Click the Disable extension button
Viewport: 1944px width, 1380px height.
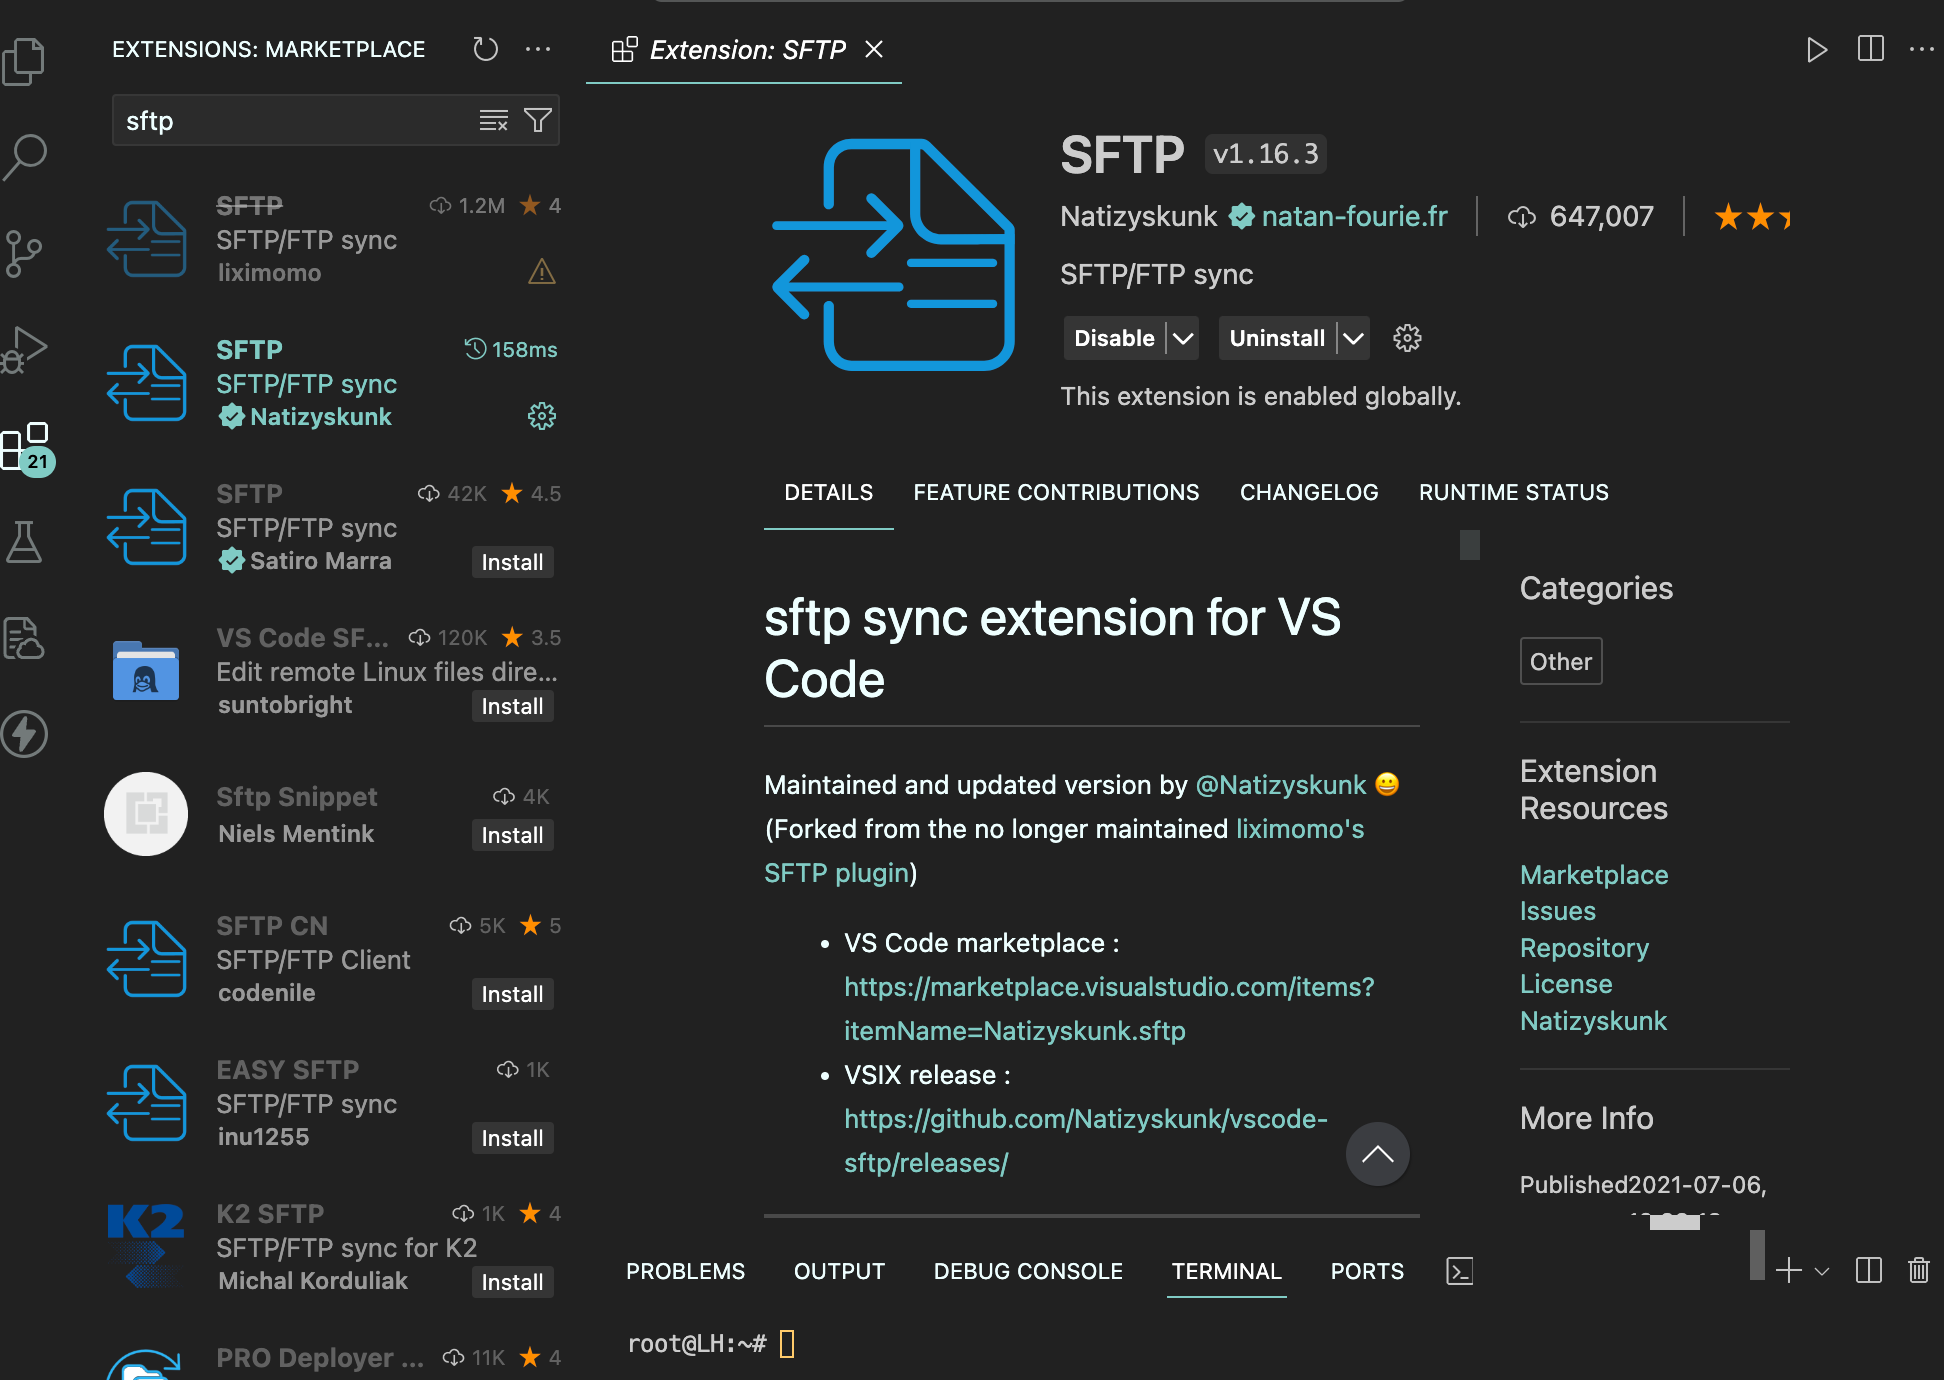point(1113,338)
